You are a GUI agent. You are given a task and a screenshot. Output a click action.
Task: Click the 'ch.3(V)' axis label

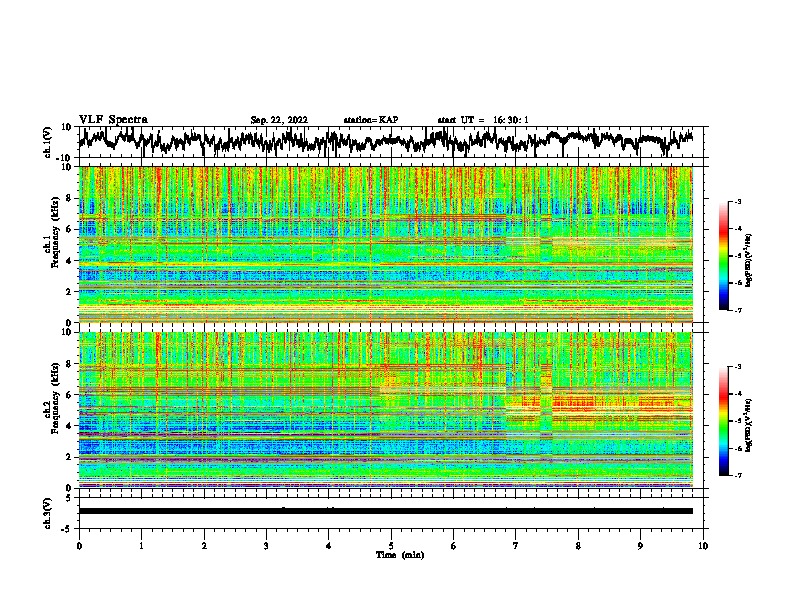tap(48, 513)
